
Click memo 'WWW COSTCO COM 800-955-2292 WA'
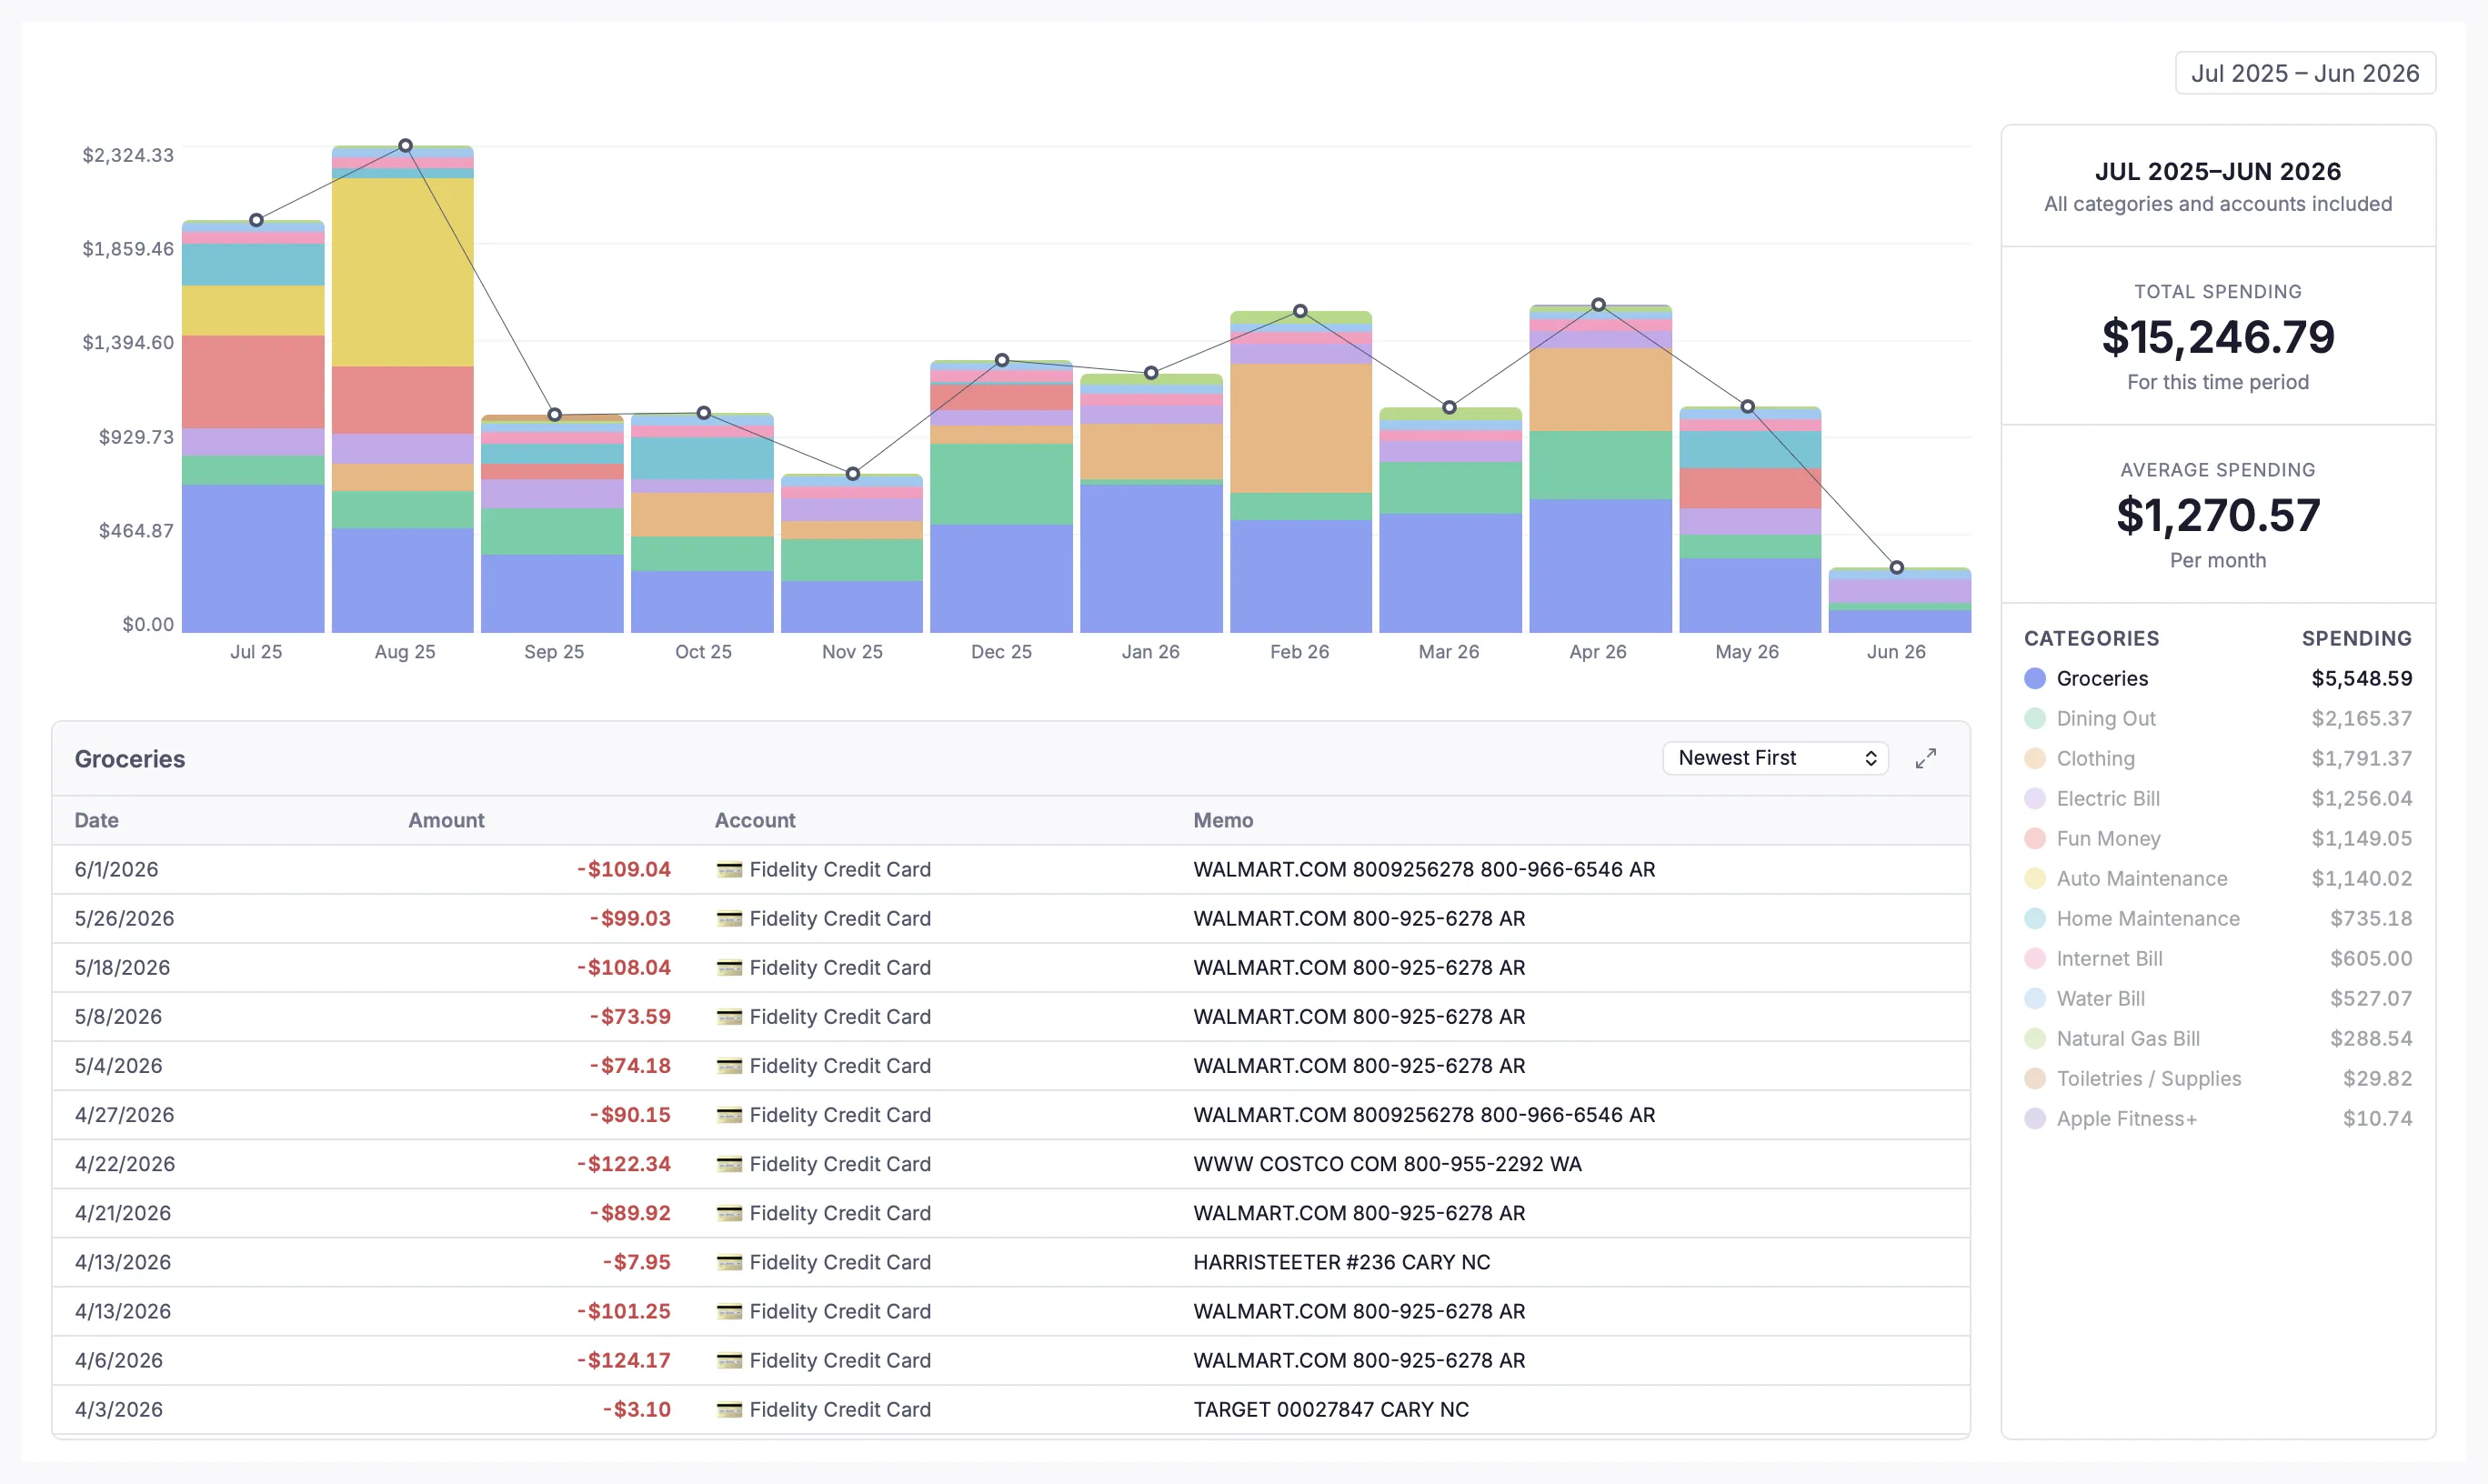tap(1387, 1164)
